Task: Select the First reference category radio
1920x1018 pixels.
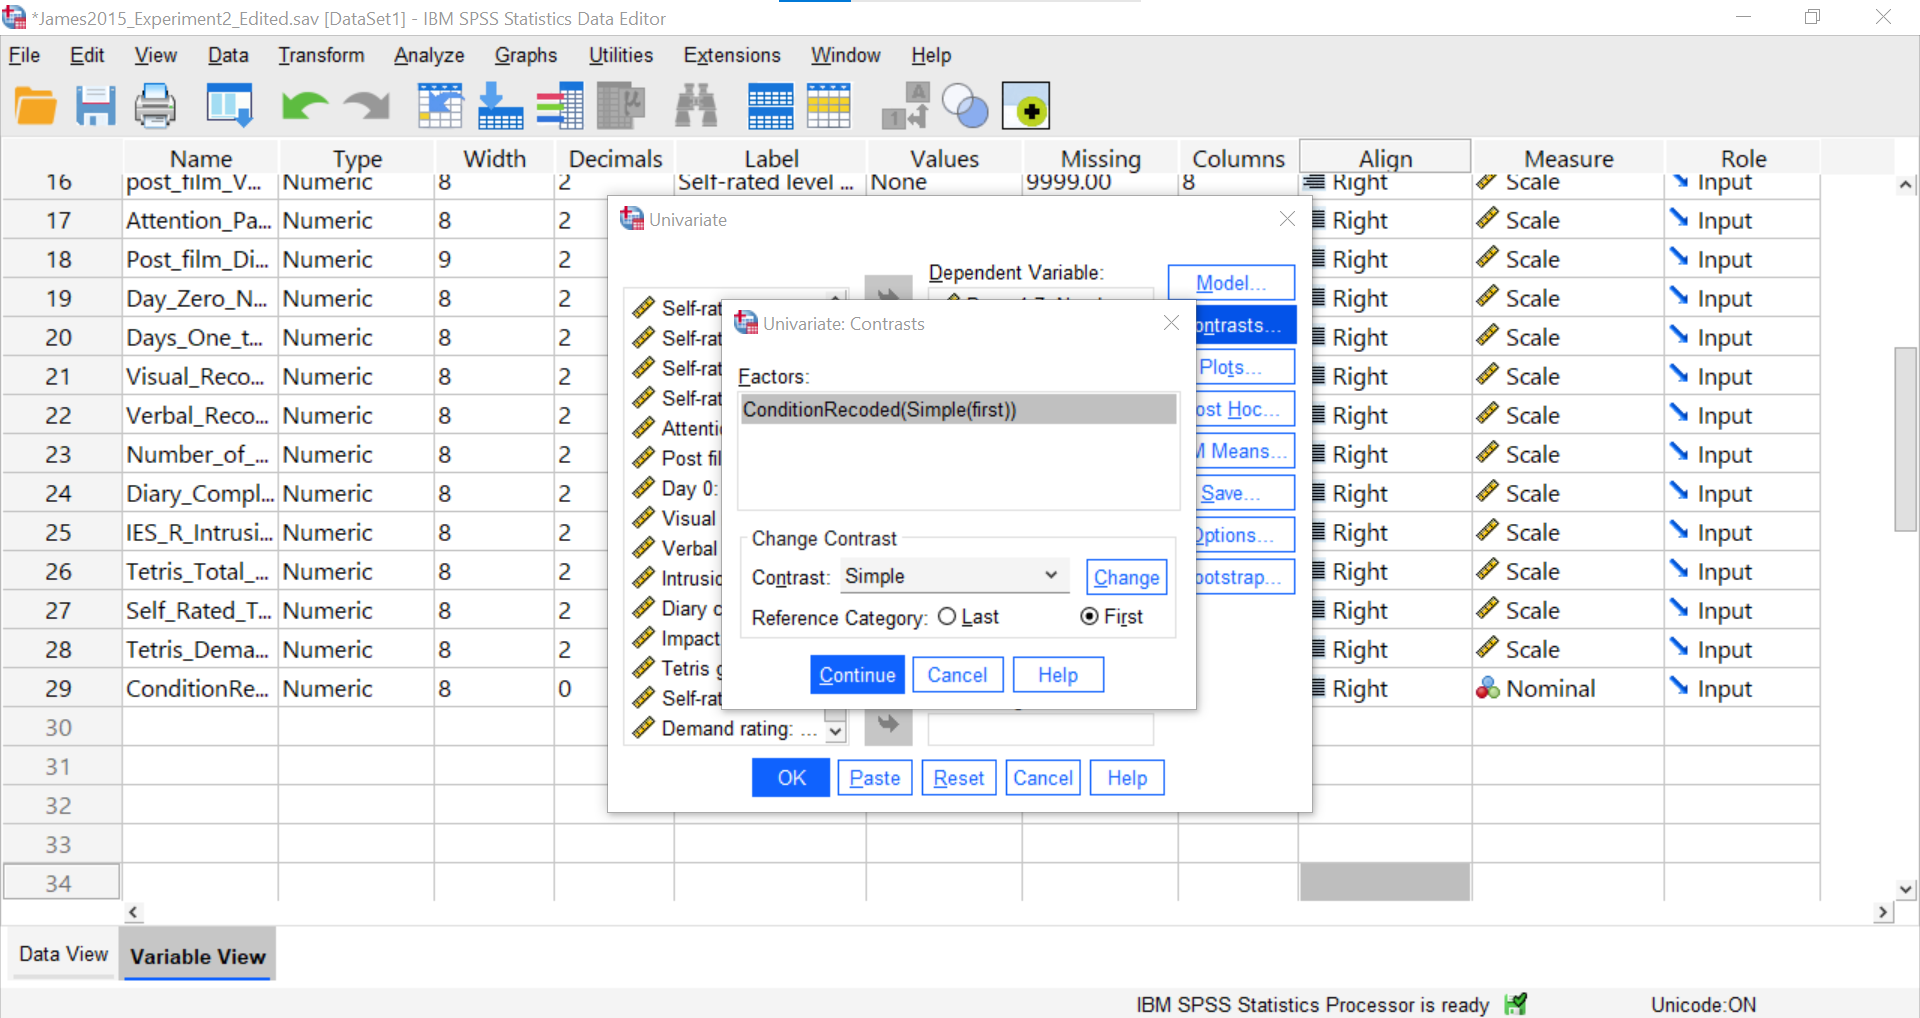Action: point(1090,617)
